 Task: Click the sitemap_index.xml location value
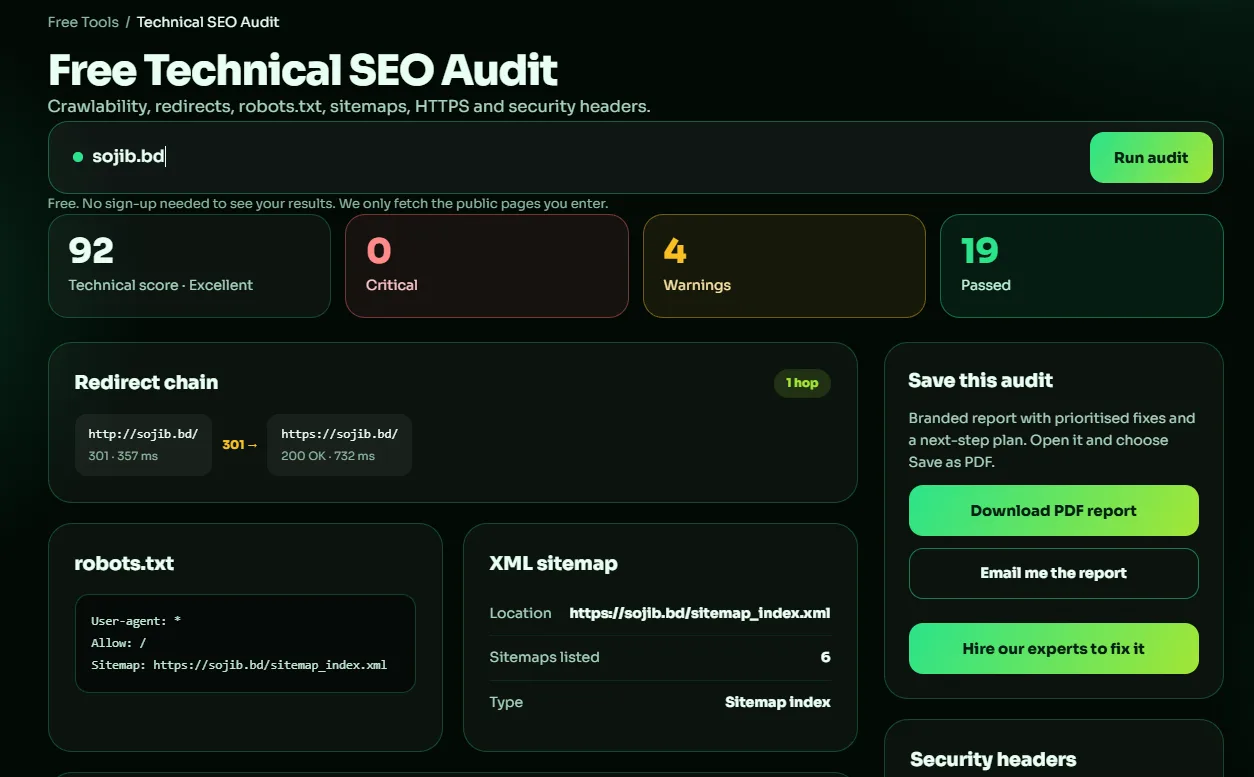coord(700,613)
